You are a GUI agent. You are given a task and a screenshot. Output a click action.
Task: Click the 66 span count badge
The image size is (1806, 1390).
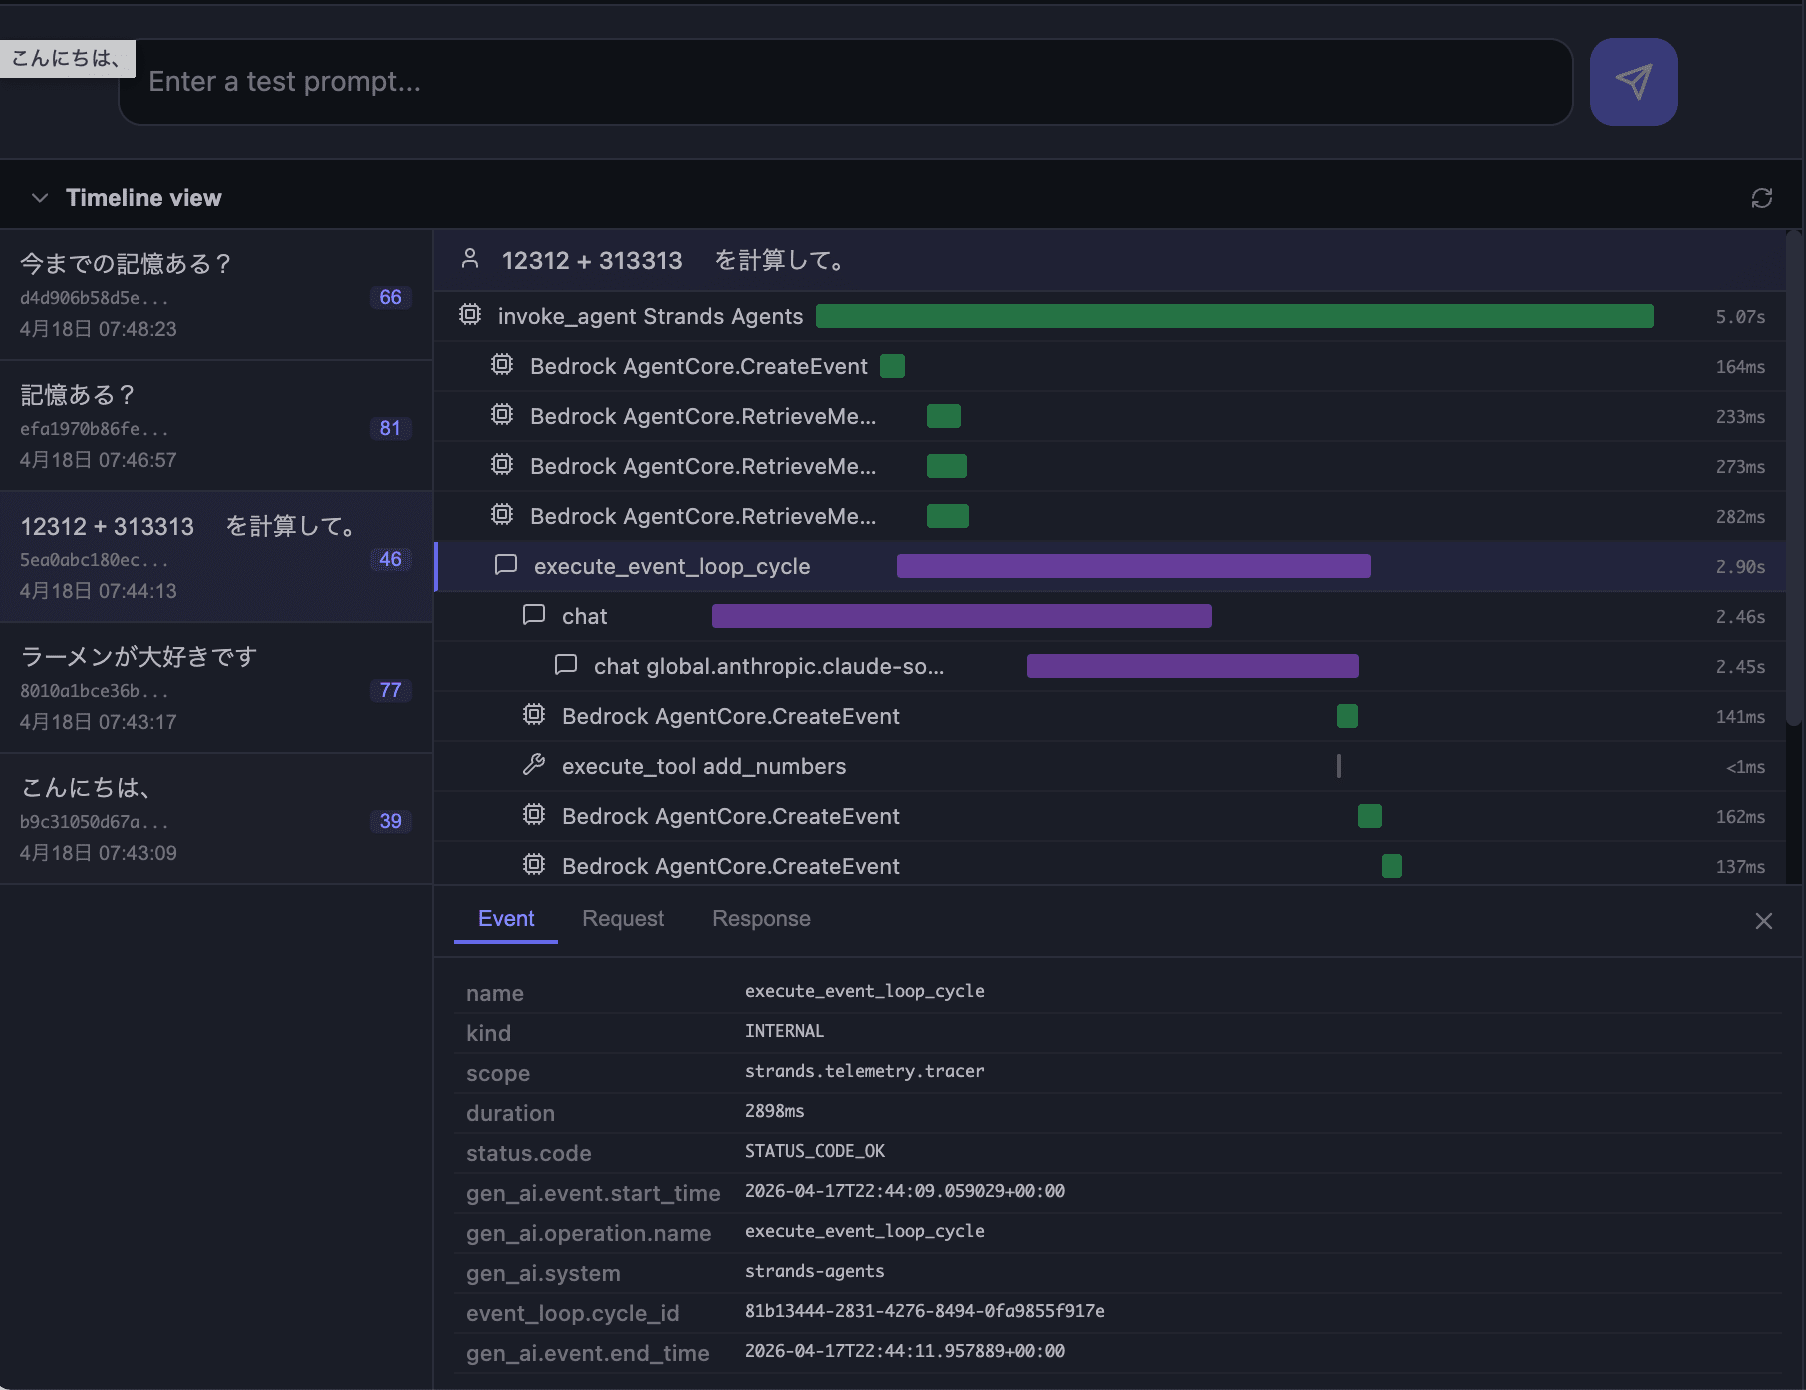coord(390,297)
